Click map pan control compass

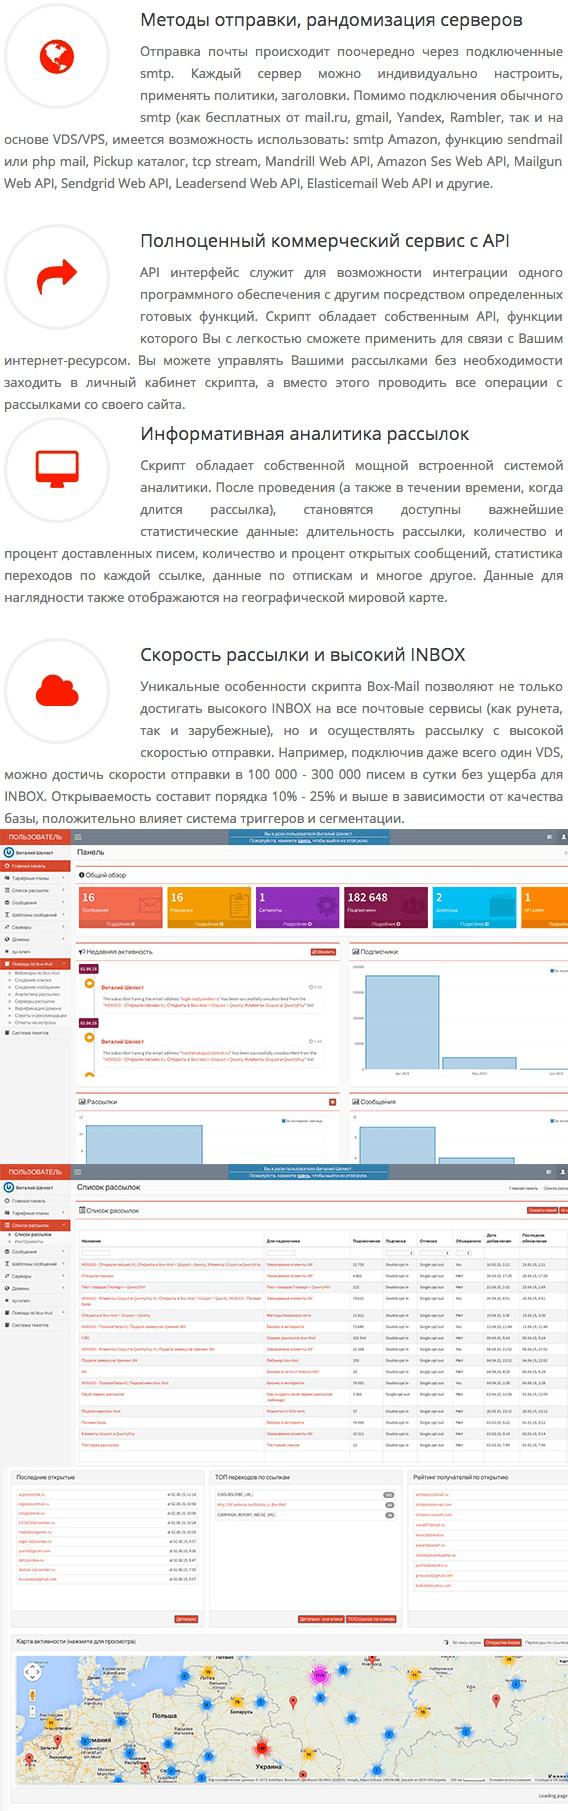point(33,1671)
